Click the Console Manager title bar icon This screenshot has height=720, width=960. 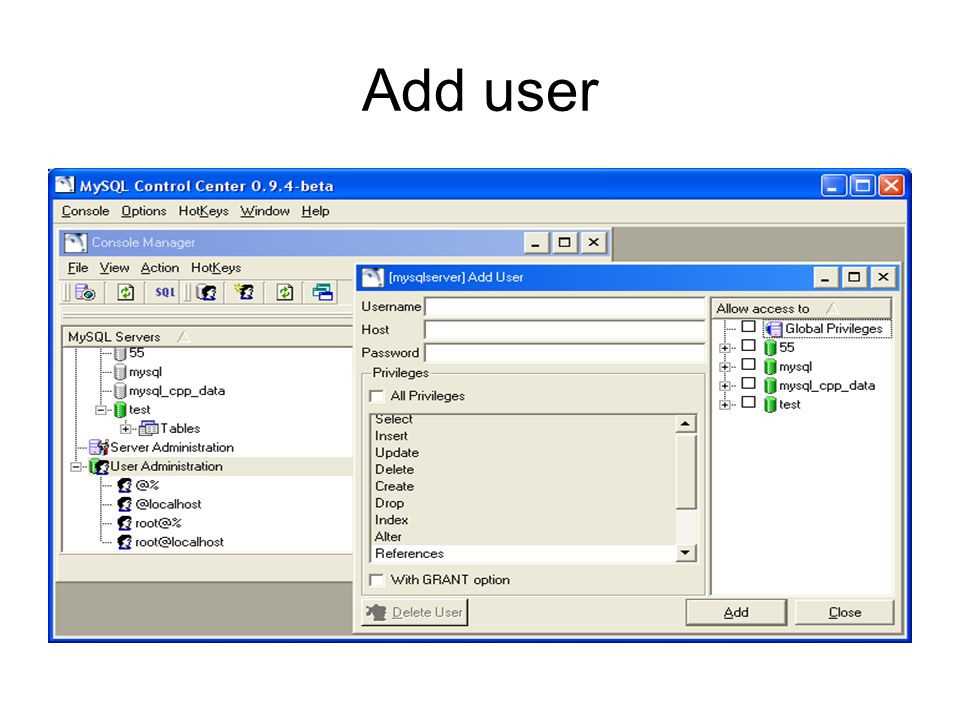(x=75, y=243)
